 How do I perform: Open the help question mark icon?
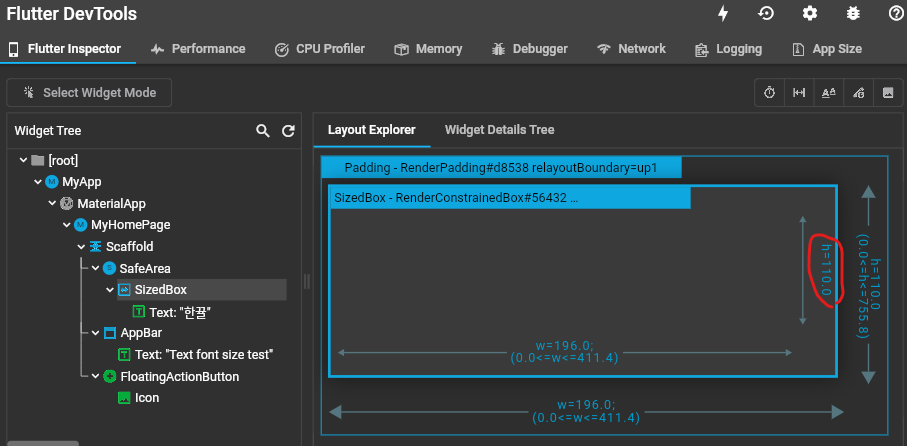point(895,13)
